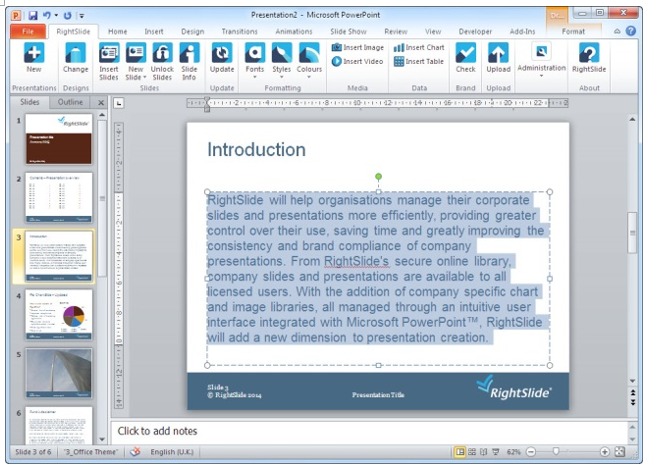Image resolution: width=649 pixels, height=474 pixels.
Task: Switch to Reading view in status bar
Action: point(483,452)
